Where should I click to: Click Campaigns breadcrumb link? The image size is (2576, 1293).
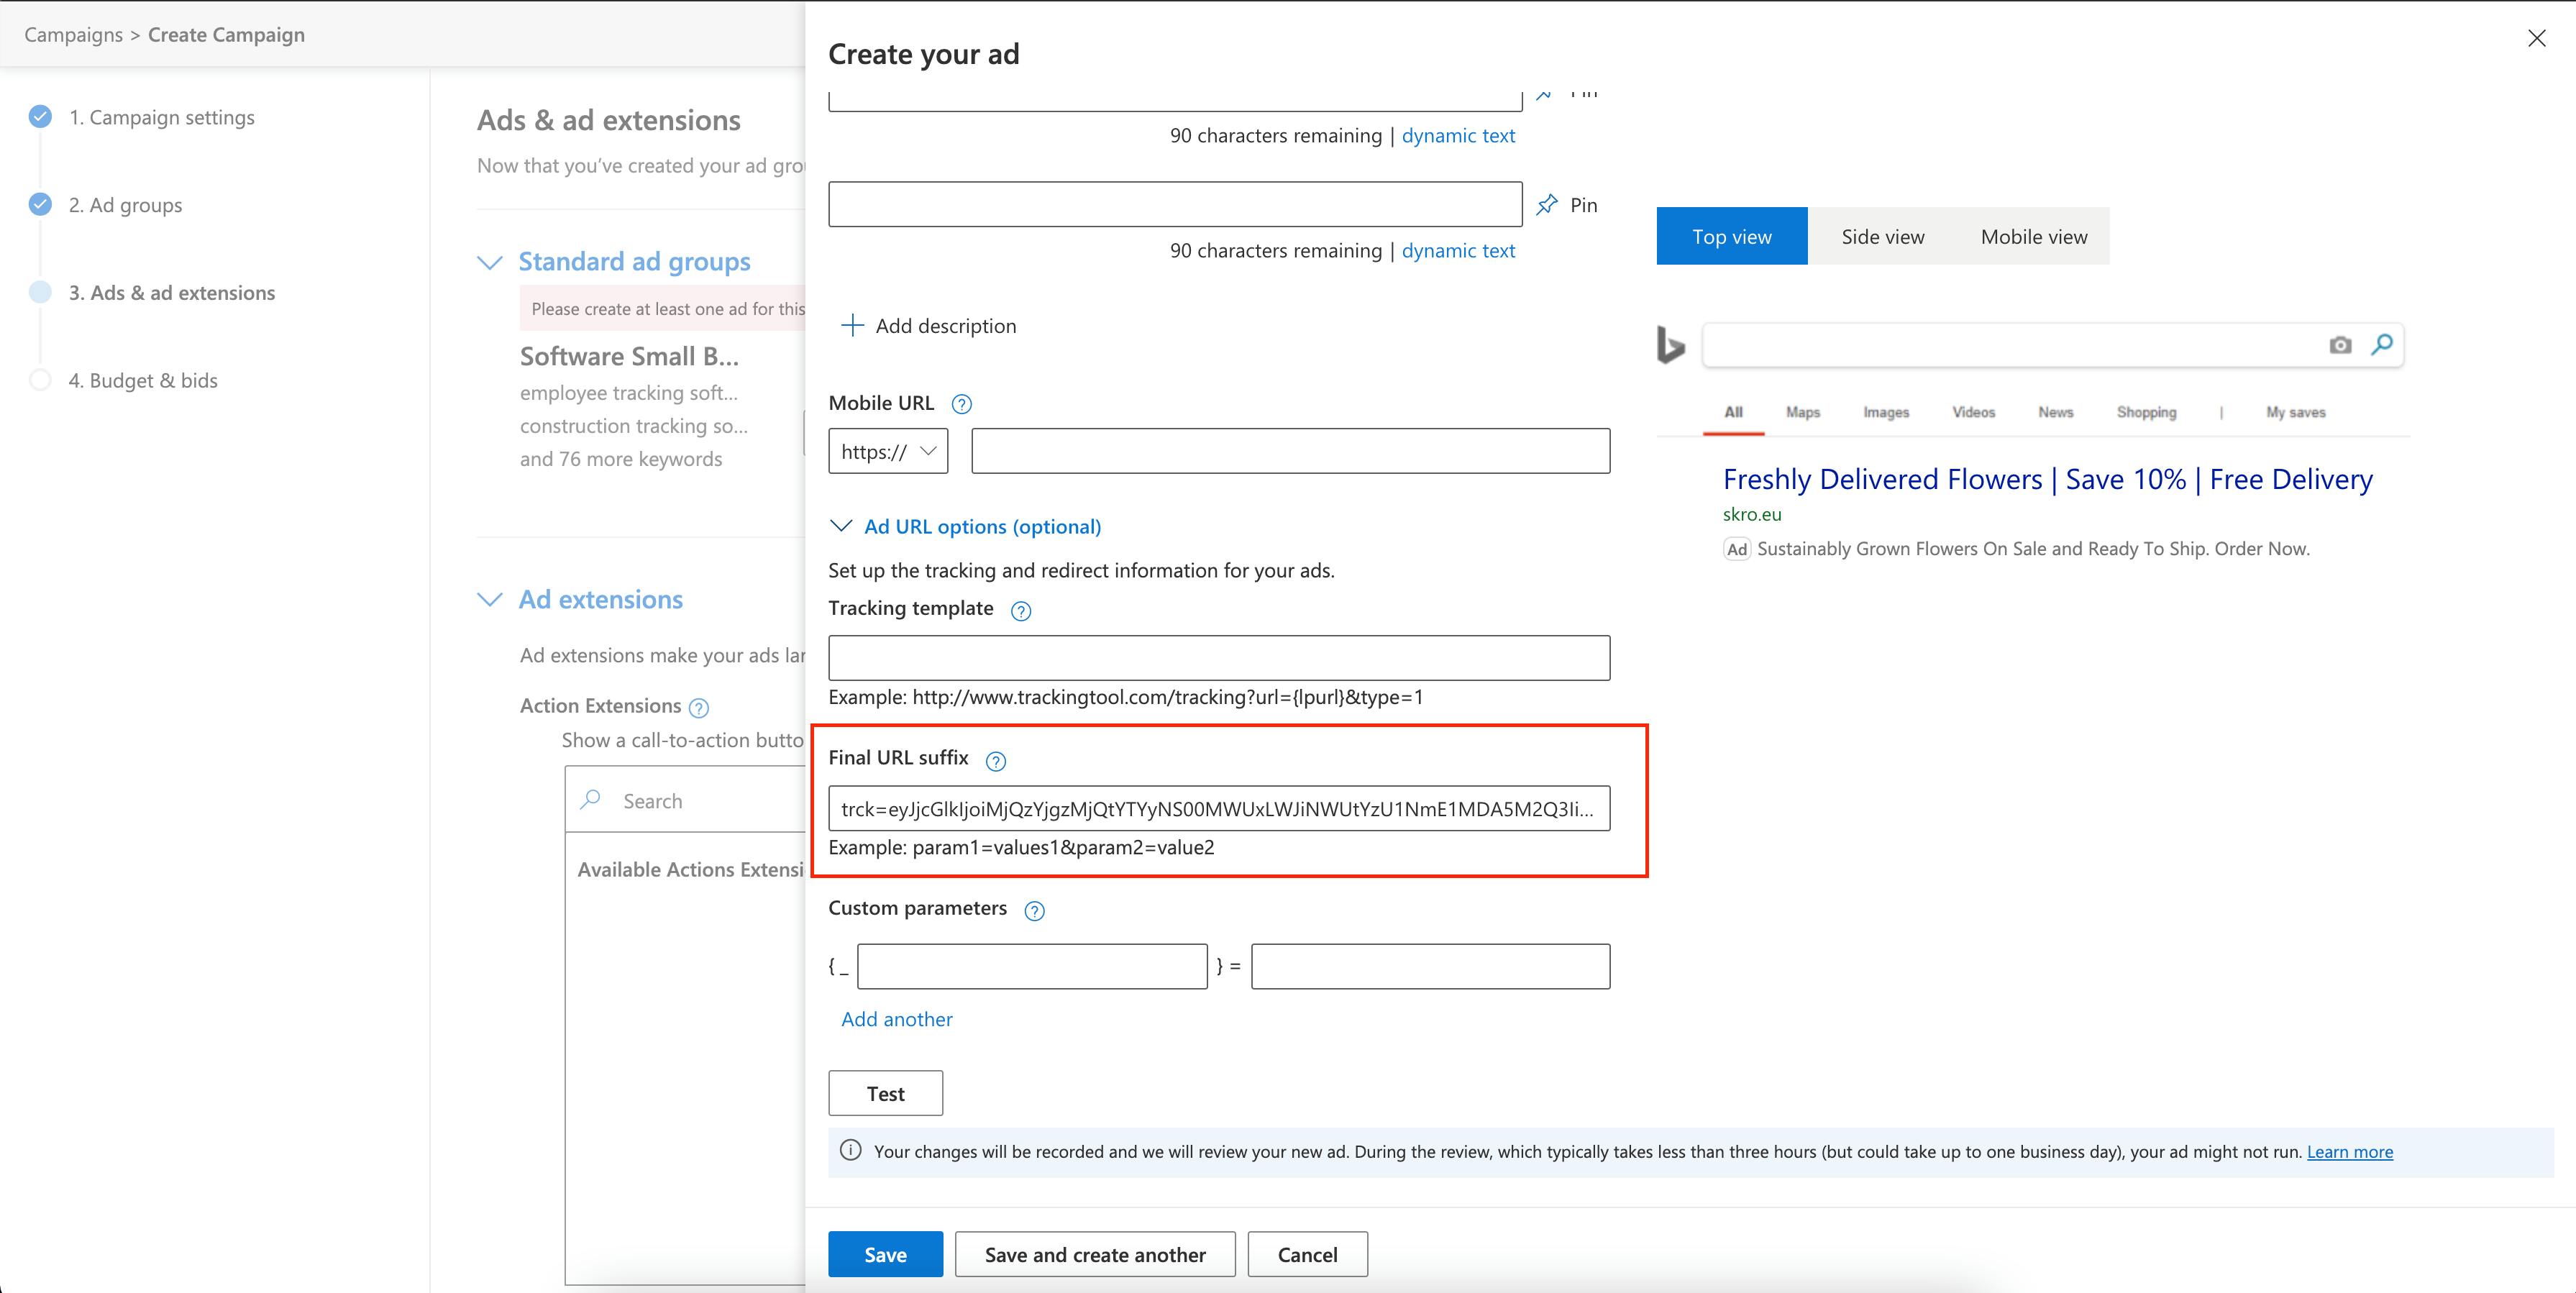point(73,34)
